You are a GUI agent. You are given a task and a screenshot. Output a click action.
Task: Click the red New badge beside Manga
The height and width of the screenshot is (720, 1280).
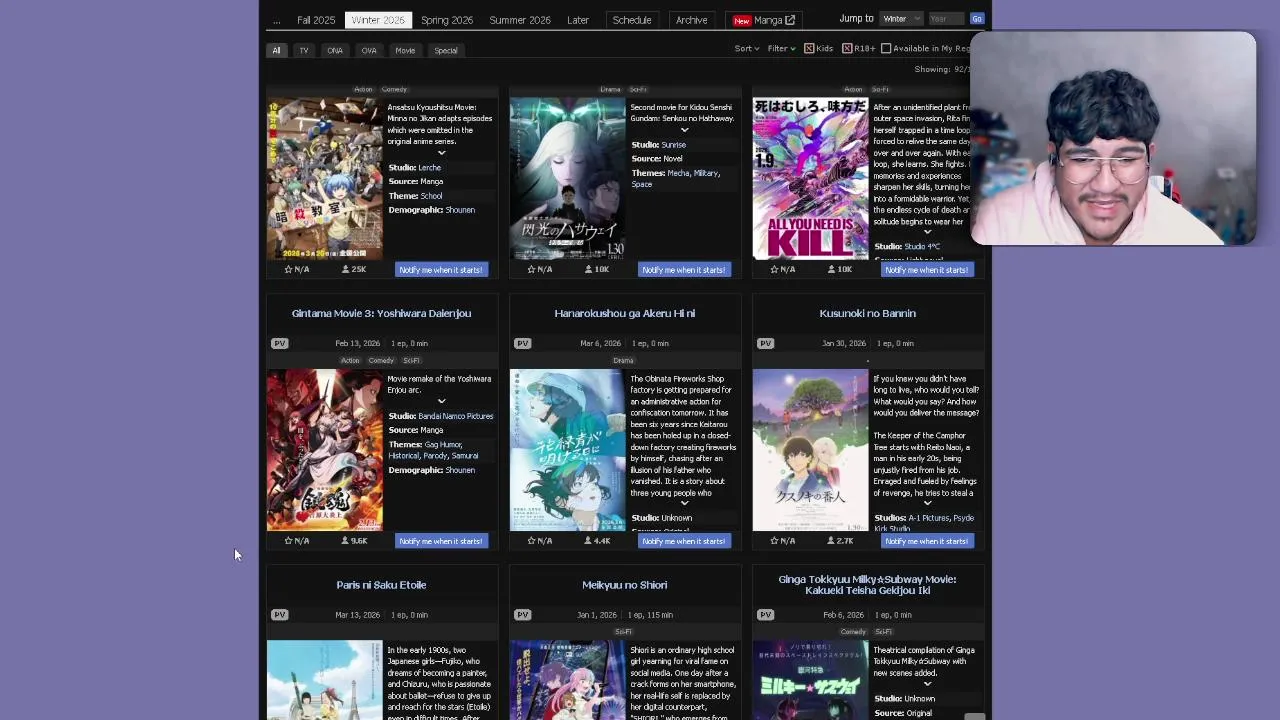point(741,20)
